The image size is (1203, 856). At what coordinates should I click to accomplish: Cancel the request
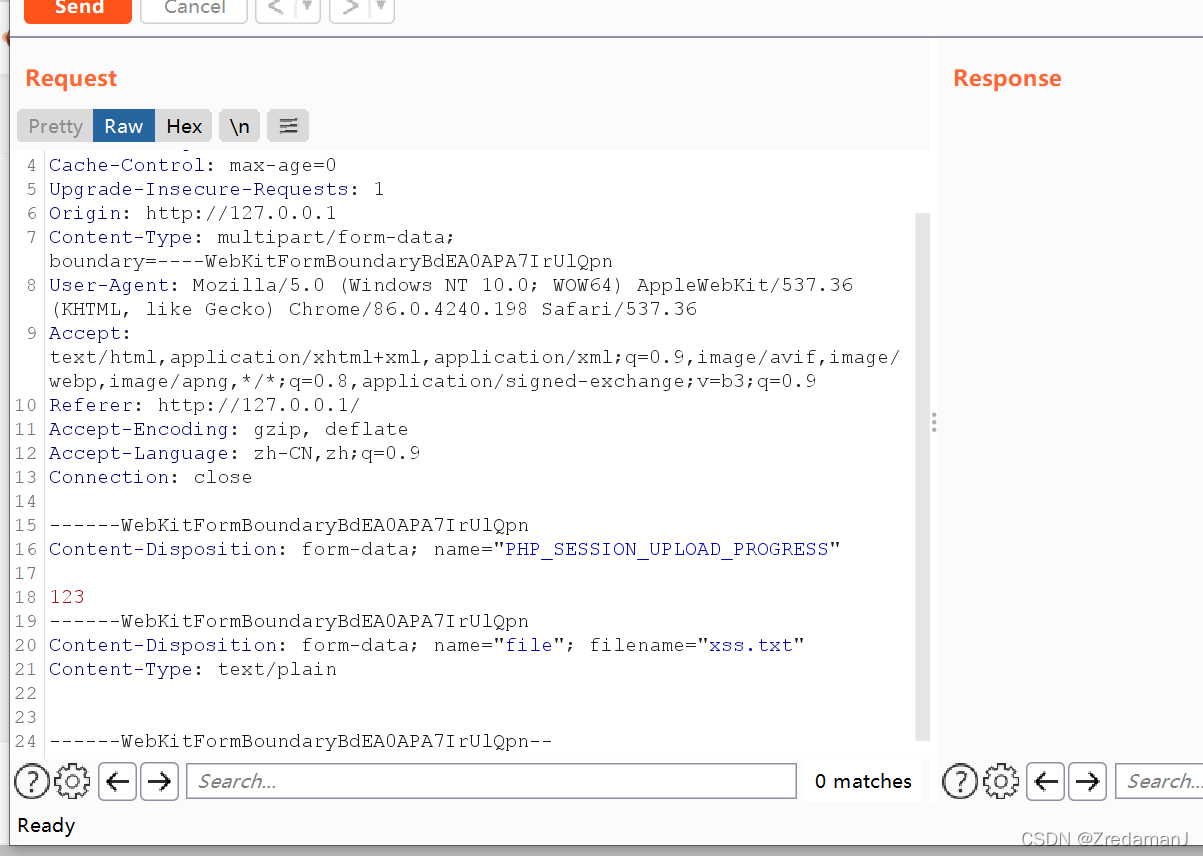193,9
